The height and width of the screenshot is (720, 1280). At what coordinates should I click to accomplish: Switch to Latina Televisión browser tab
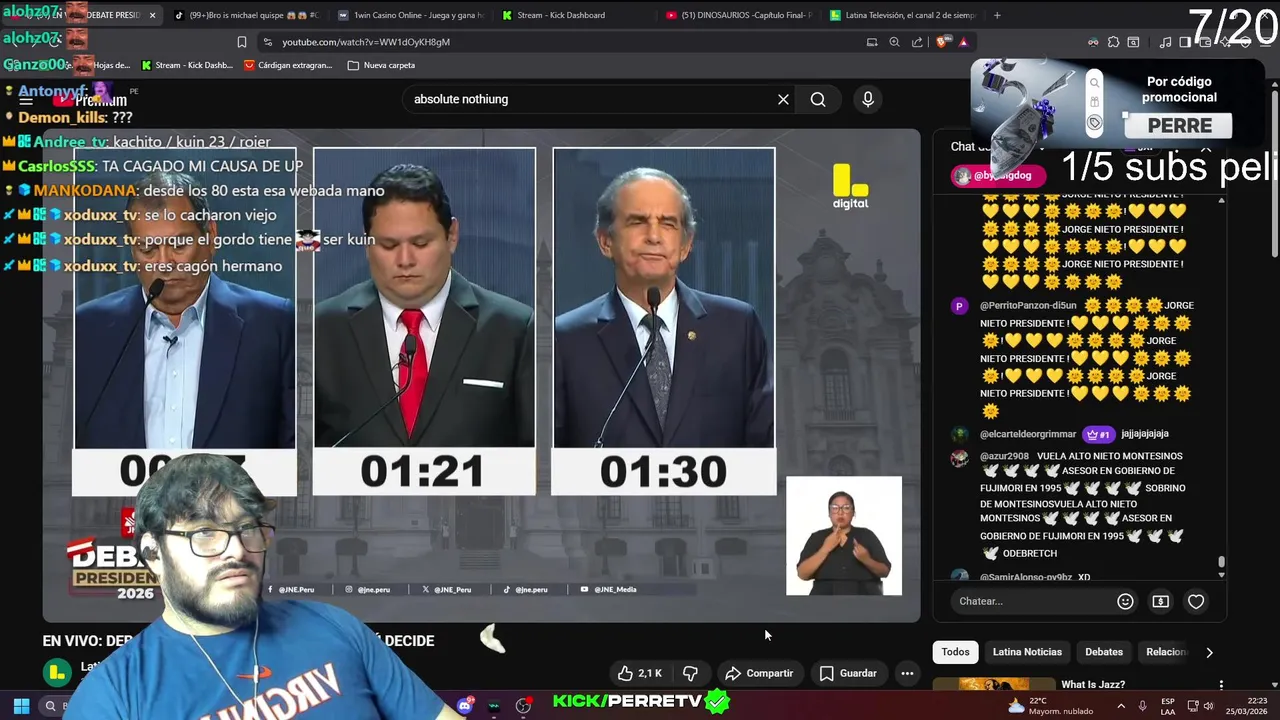pyautogui.click(x=902, y=15)
